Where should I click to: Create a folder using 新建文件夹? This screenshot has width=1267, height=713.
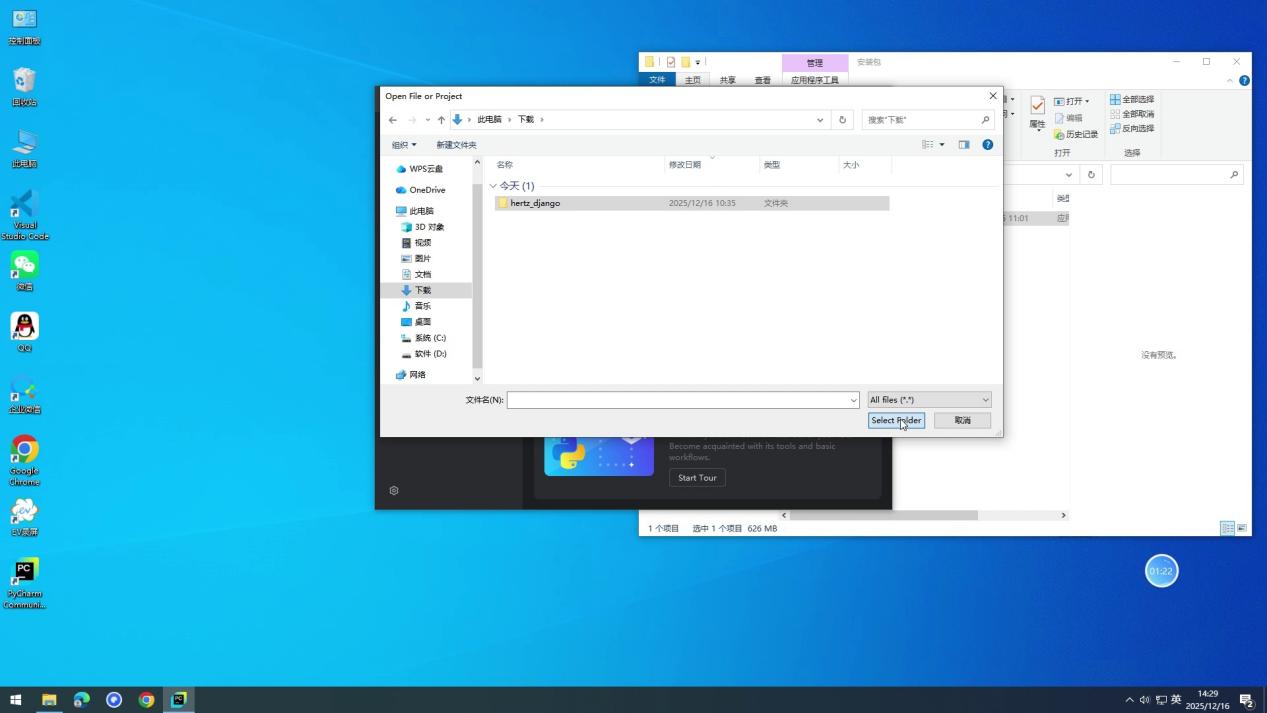tap(456, 144)
